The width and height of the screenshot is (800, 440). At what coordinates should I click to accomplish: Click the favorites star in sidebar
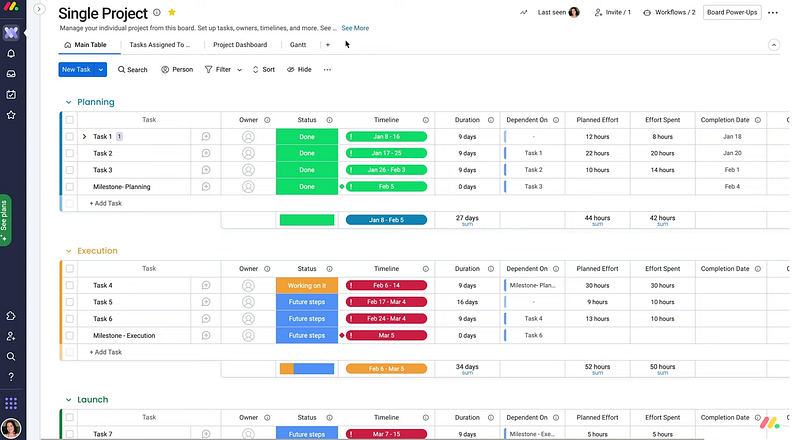(11, 115)
